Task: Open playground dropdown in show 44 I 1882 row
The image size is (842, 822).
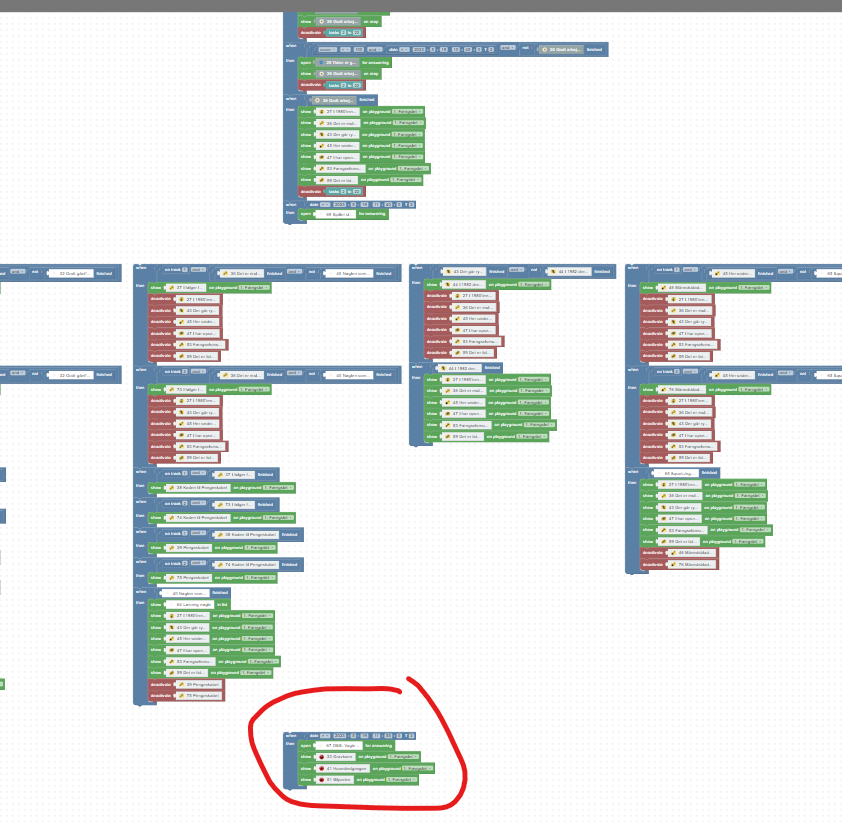Action: [534, 285]
